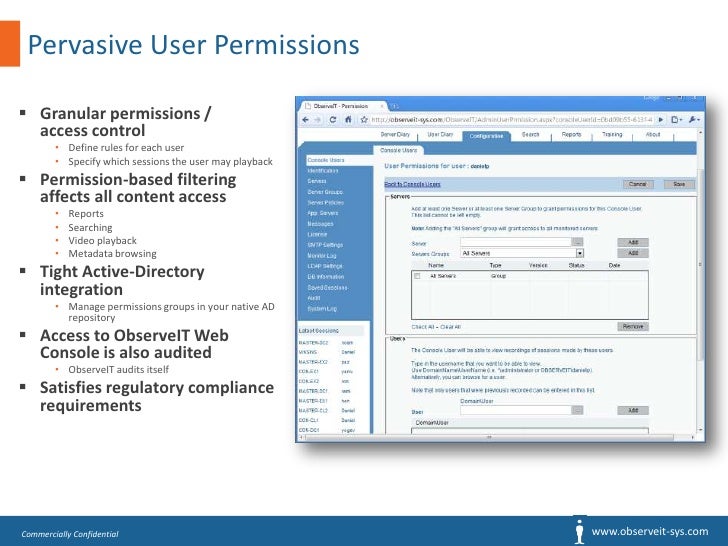This screenshot has width=728, height=546.
Task: Click the go arrow beside the address bar
Action: [x=661, y=120]
